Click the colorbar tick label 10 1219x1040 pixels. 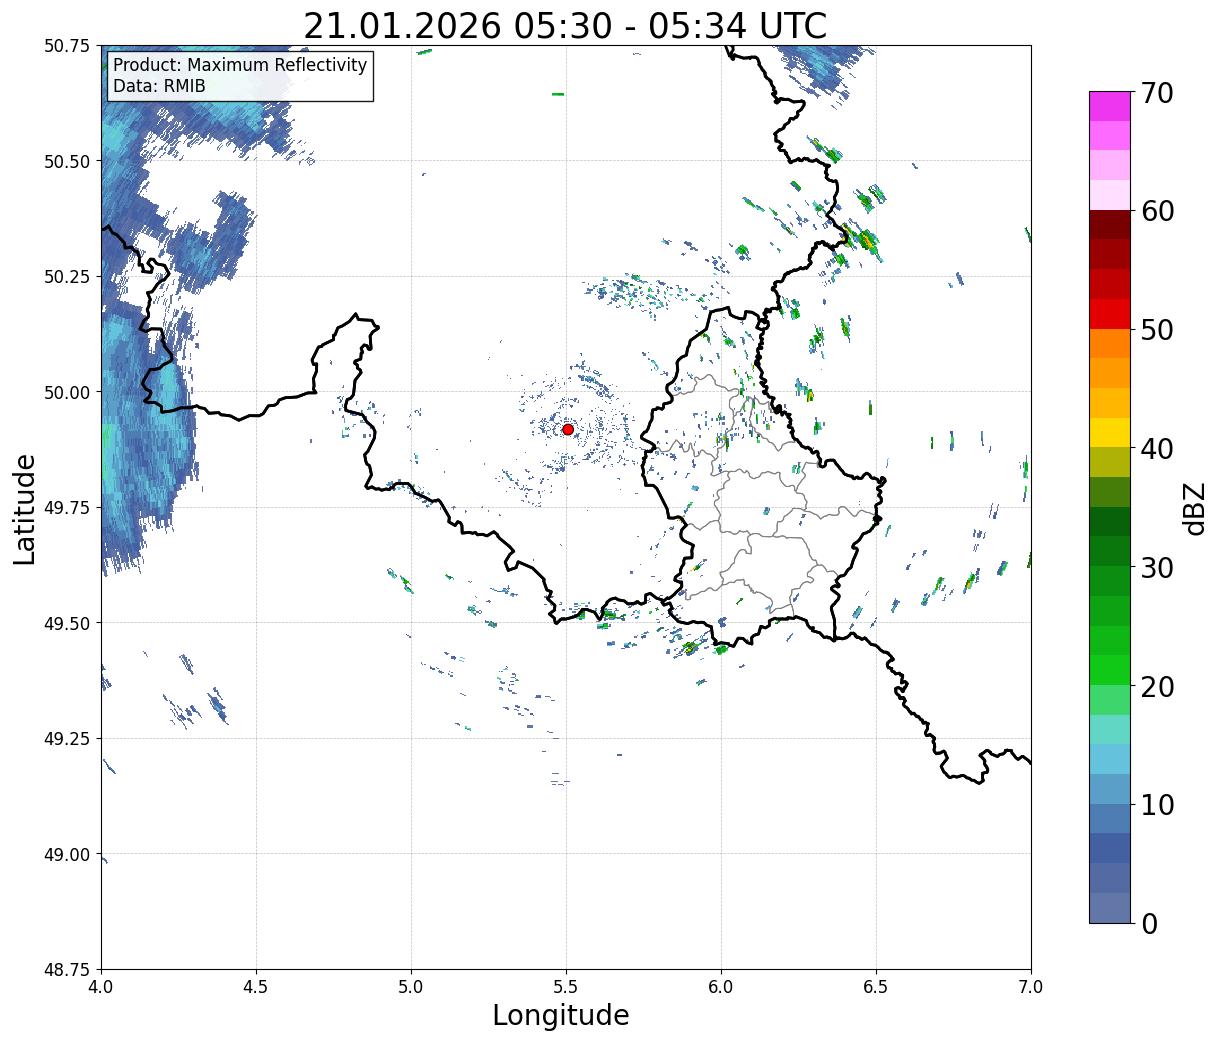[x=1156, y=804]
